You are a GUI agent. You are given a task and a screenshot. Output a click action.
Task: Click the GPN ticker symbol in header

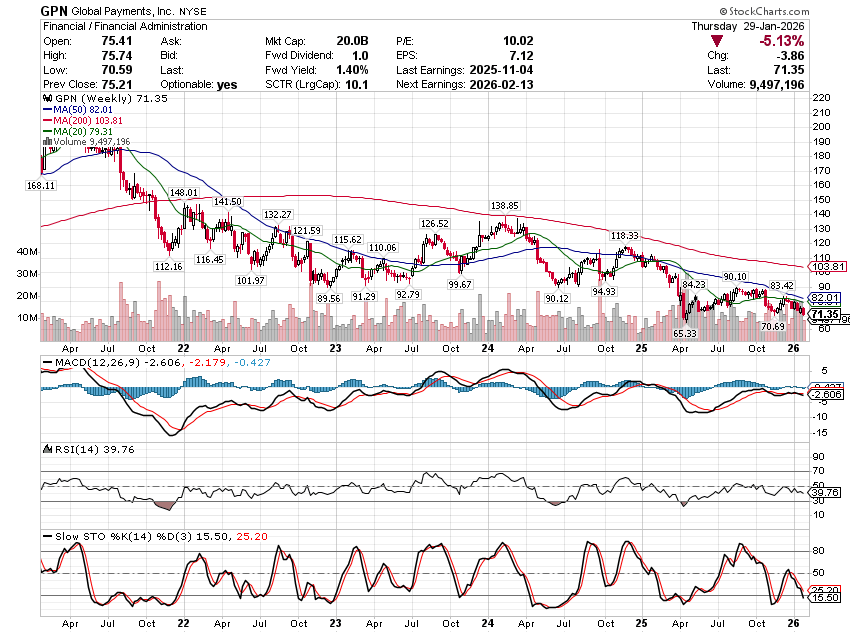pyautogui.click(x=56, y=11)
